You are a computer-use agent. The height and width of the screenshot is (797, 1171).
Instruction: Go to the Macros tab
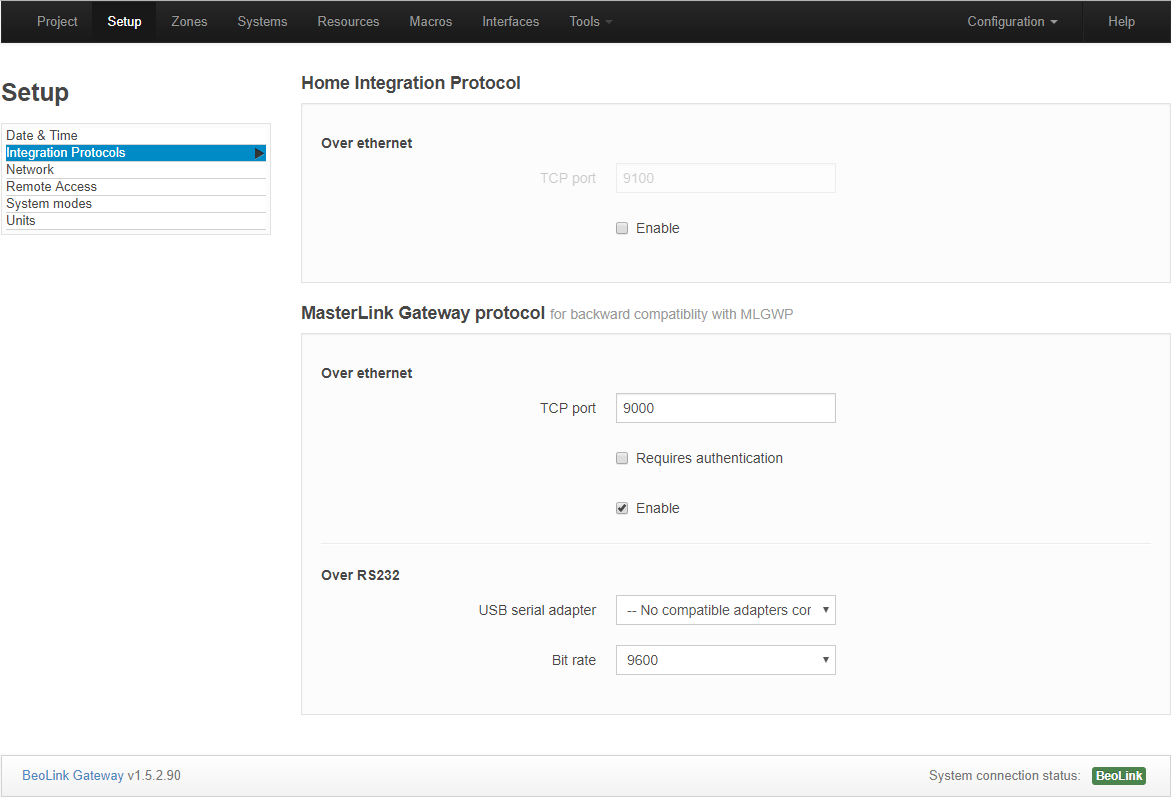(x=430, y=22)
